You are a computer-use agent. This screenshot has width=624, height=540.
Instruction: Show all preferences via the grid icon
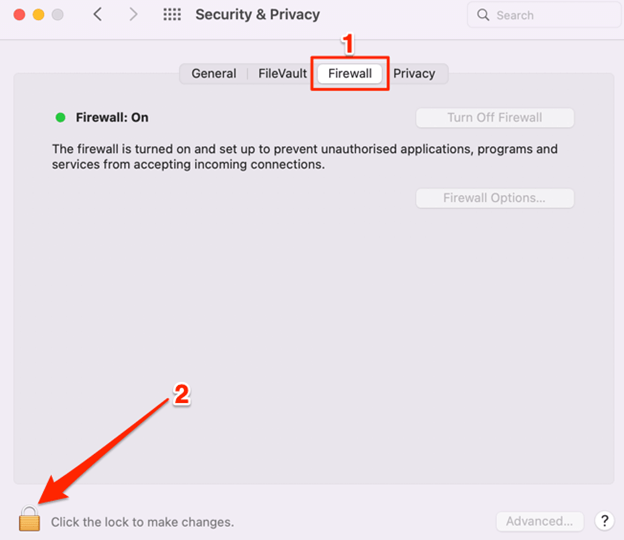(172, 15)
